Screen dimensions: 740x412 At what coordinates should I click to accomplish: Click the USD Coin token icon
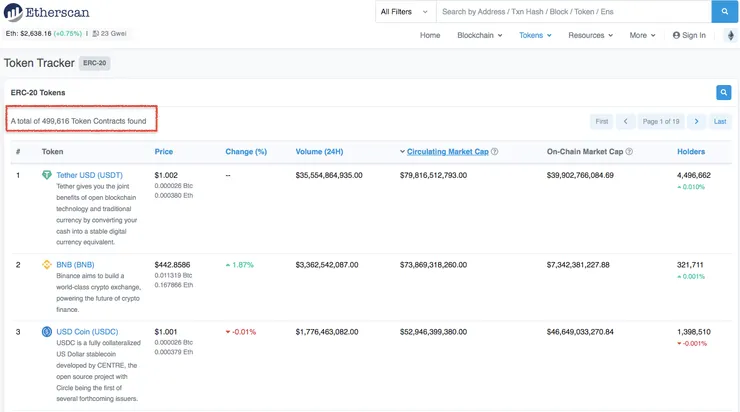tap(47, 331)
